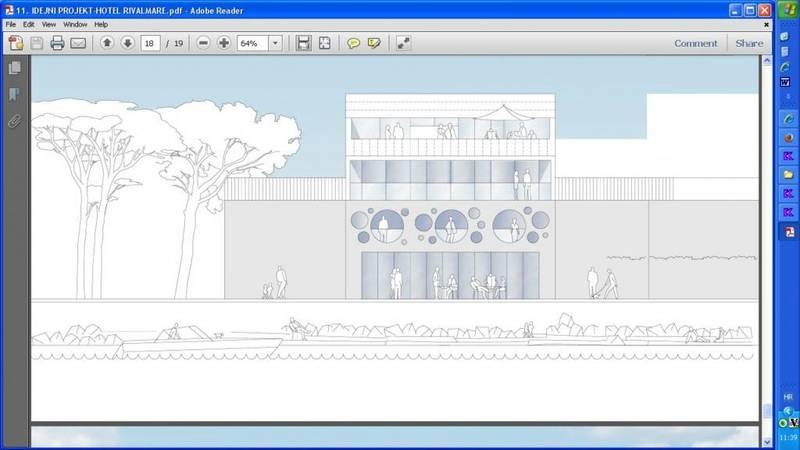Click the page number input field

click(152, 43)
